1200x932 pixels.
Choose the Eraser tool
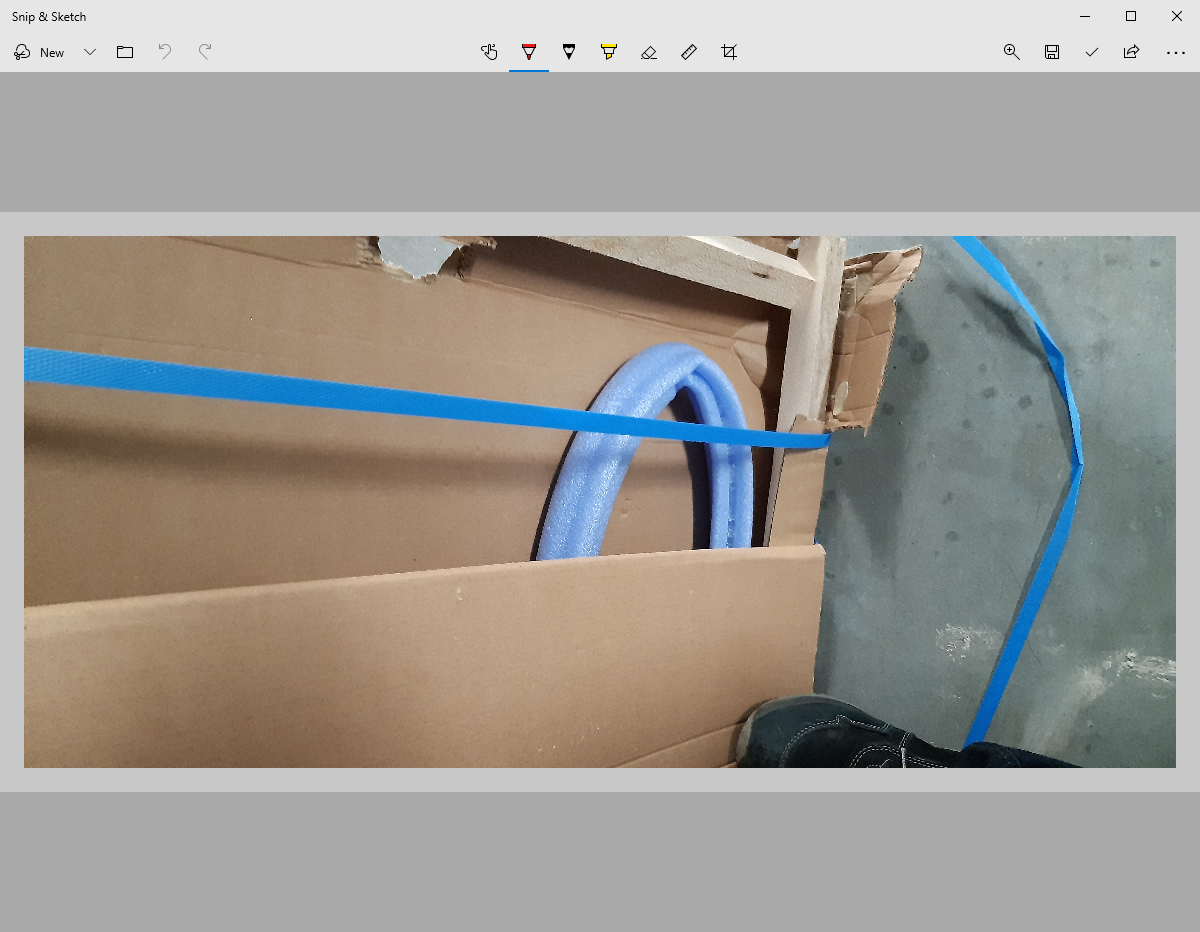(649, 52)
